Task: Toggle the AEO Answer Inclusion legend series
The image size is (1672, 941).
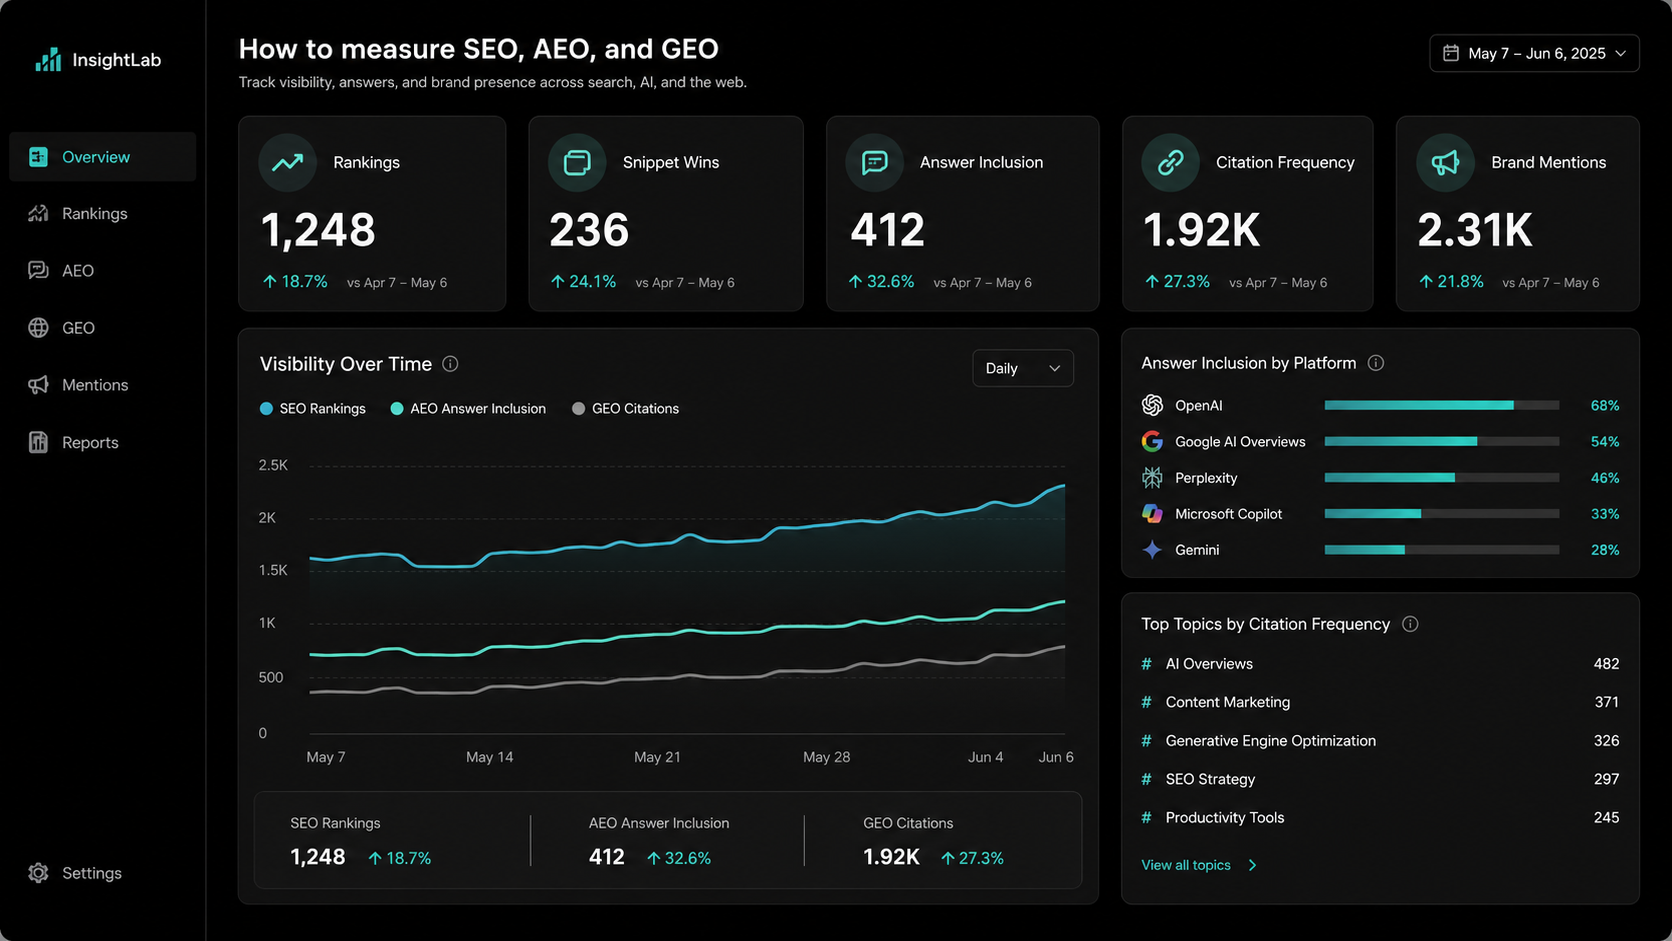Action: pyautogui.click(x=468, y=409)
